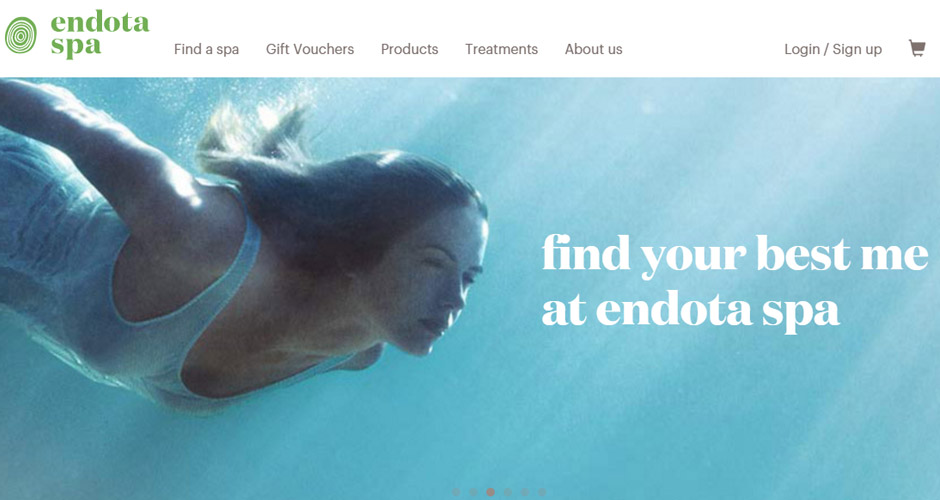The width and height of the screenshot is (940, 500).
Task: Go to Gift Vouchers page
Action: (x=310, y=49)
